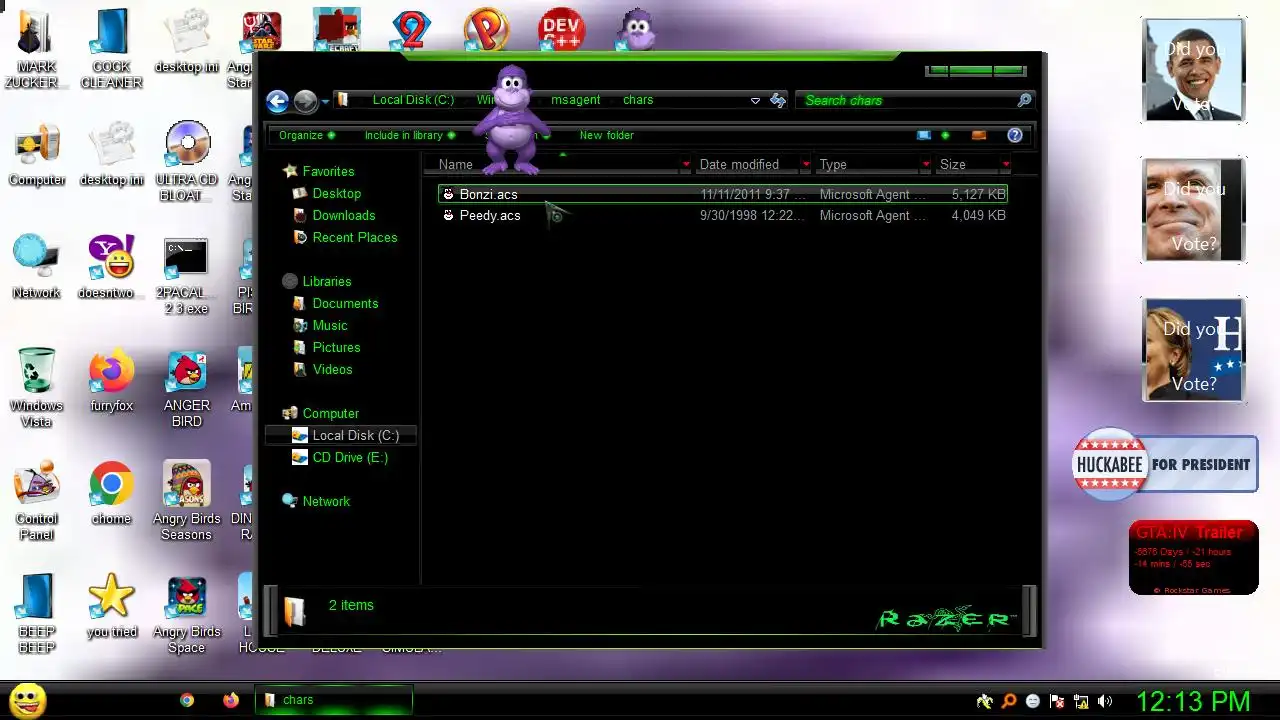Click the taskbar clock 12:13 PM
1280x720 pixels.
pos(1193,701)
